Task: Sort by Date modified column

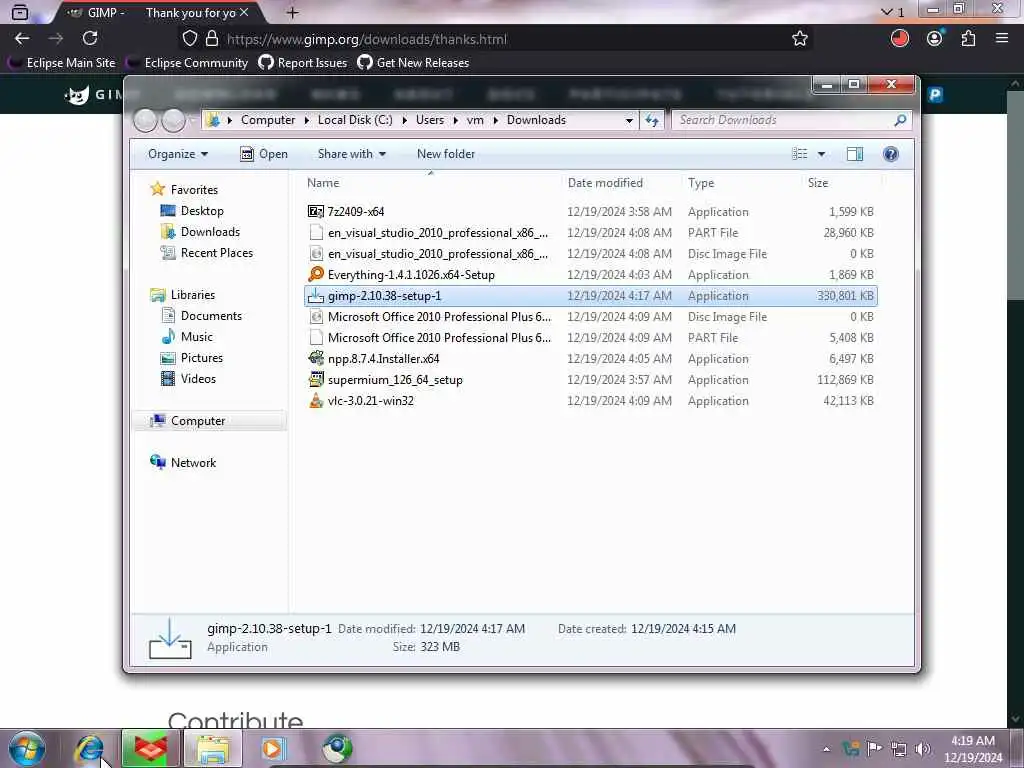Action: pyautogui.click(x=620, y=183)
